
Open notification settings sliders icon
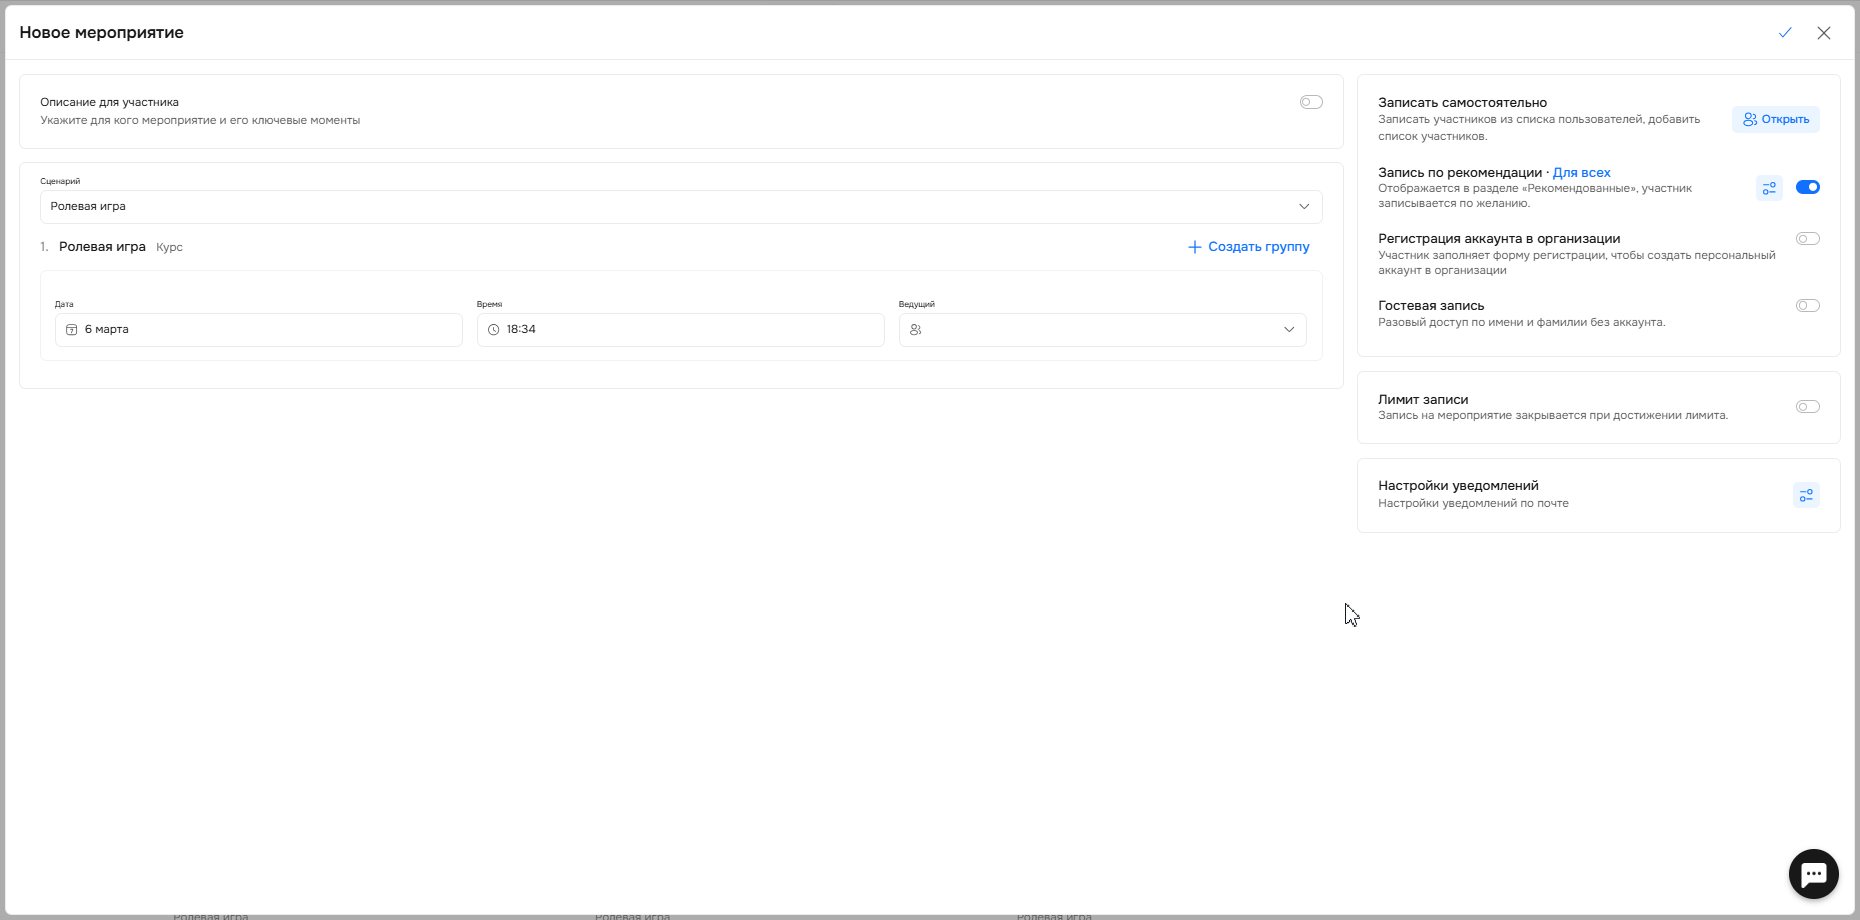(x=1806, y=495)
